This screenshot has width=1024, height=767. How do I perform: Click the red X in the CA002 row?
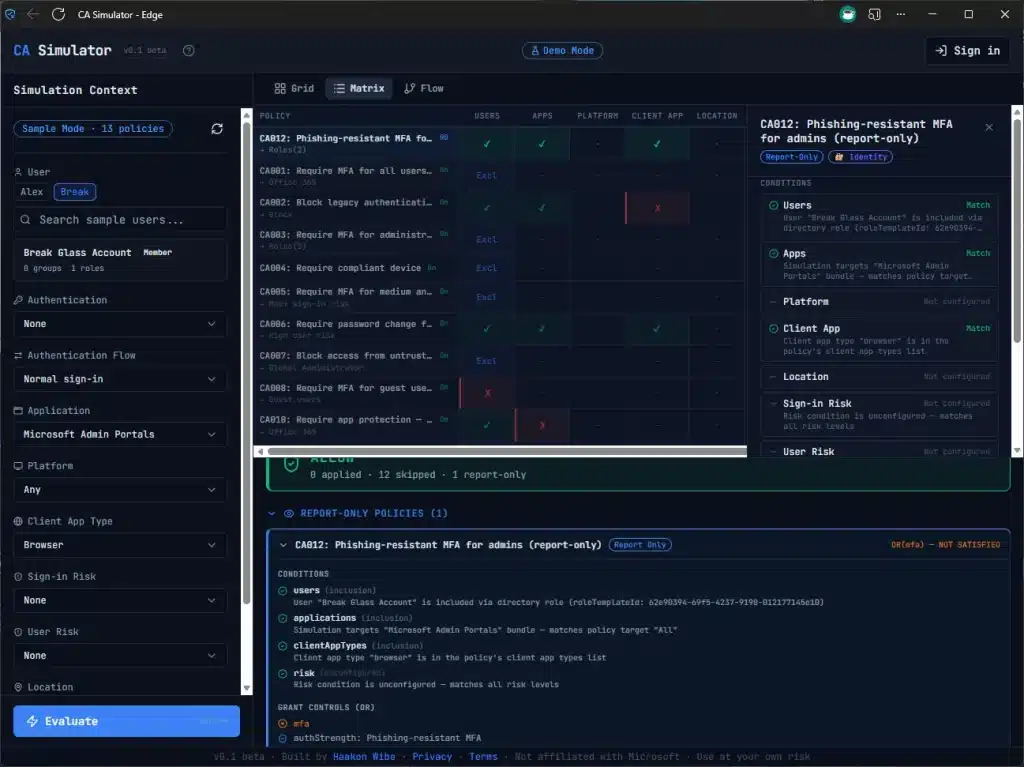click(x=657, y=208)
